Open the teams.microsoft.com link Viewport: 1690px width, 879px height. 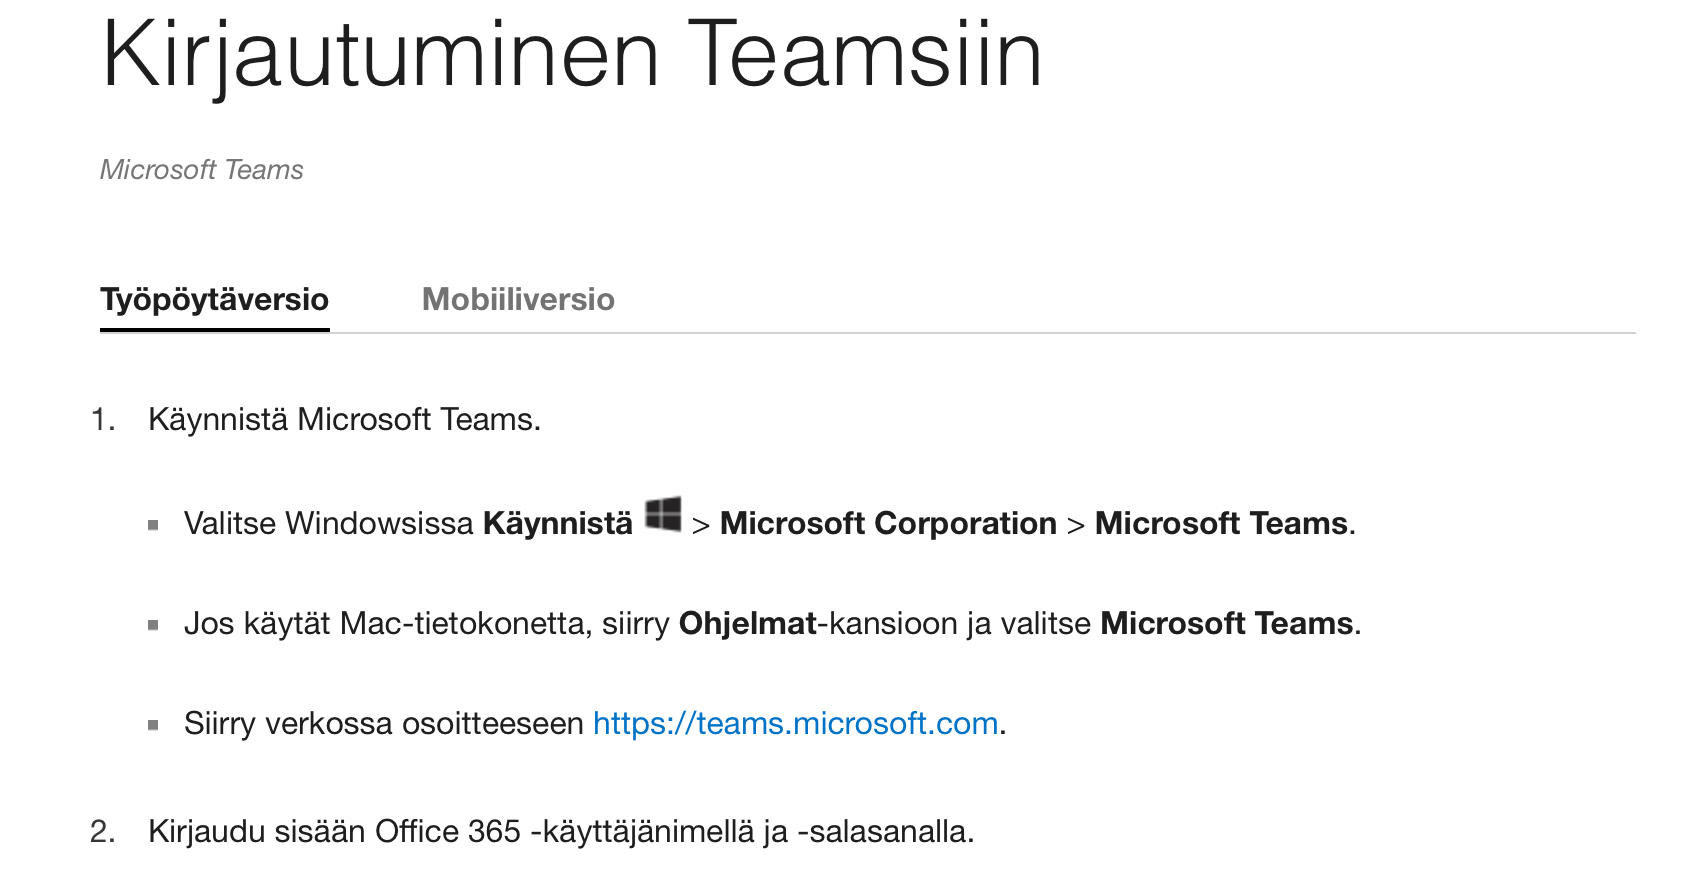795,723
